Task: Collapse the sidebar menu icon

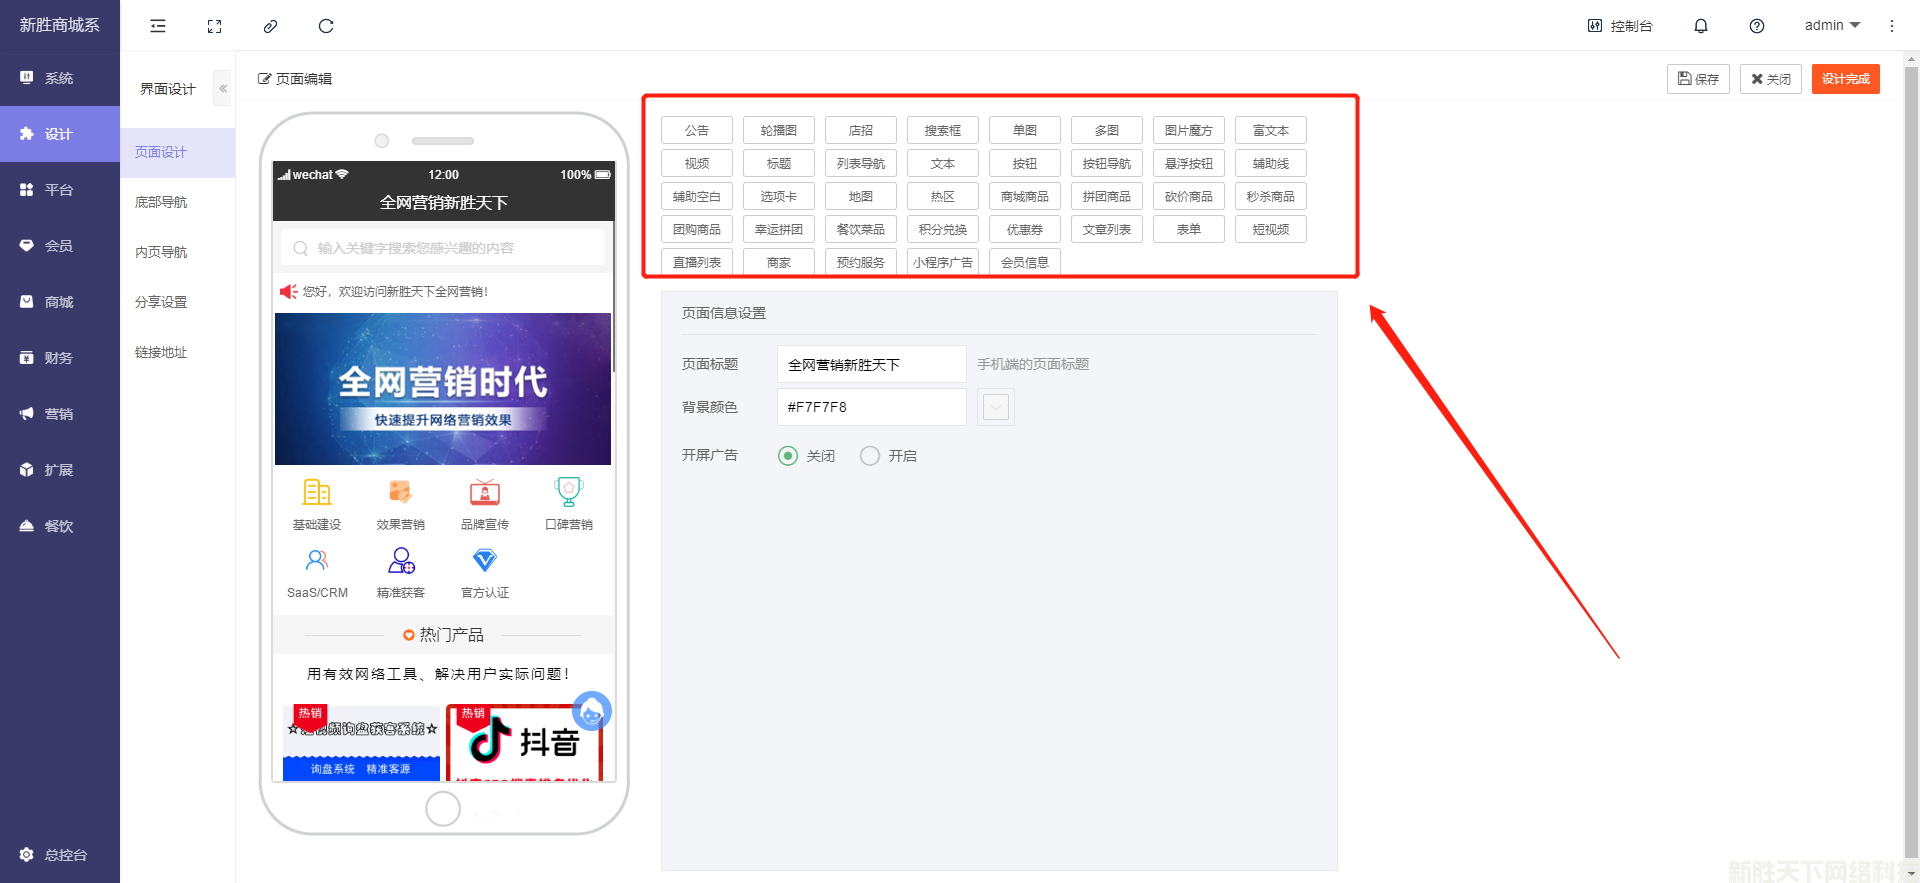Action: [158, 26]
